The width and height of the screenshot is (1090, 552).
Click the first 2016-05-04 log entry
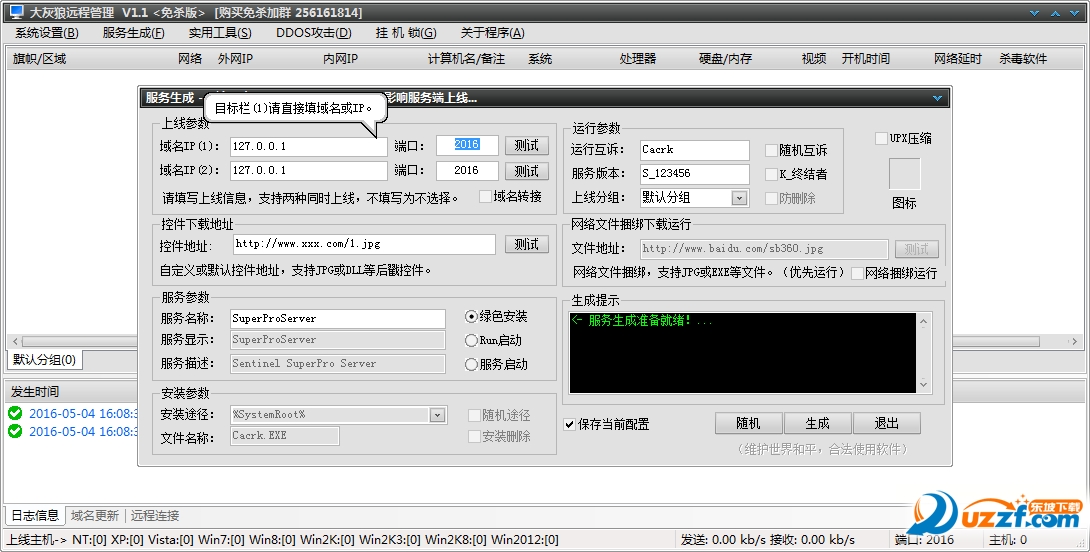(x=83, y=414)
